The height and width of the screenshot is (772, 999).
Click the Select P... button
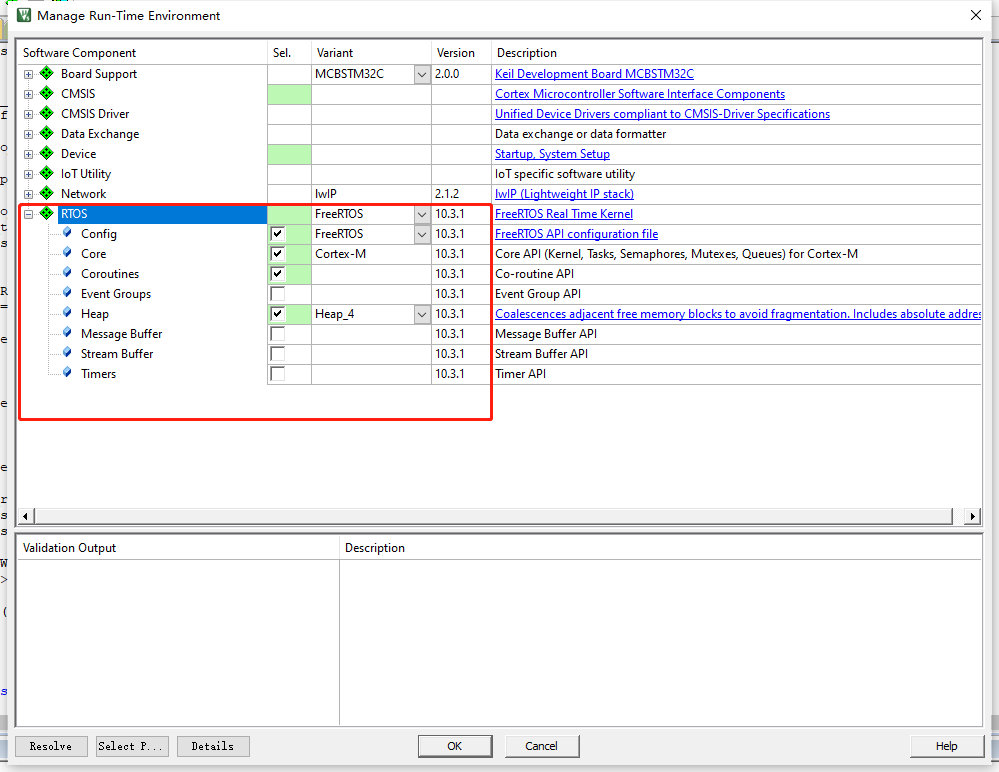(x=133, y=746)
